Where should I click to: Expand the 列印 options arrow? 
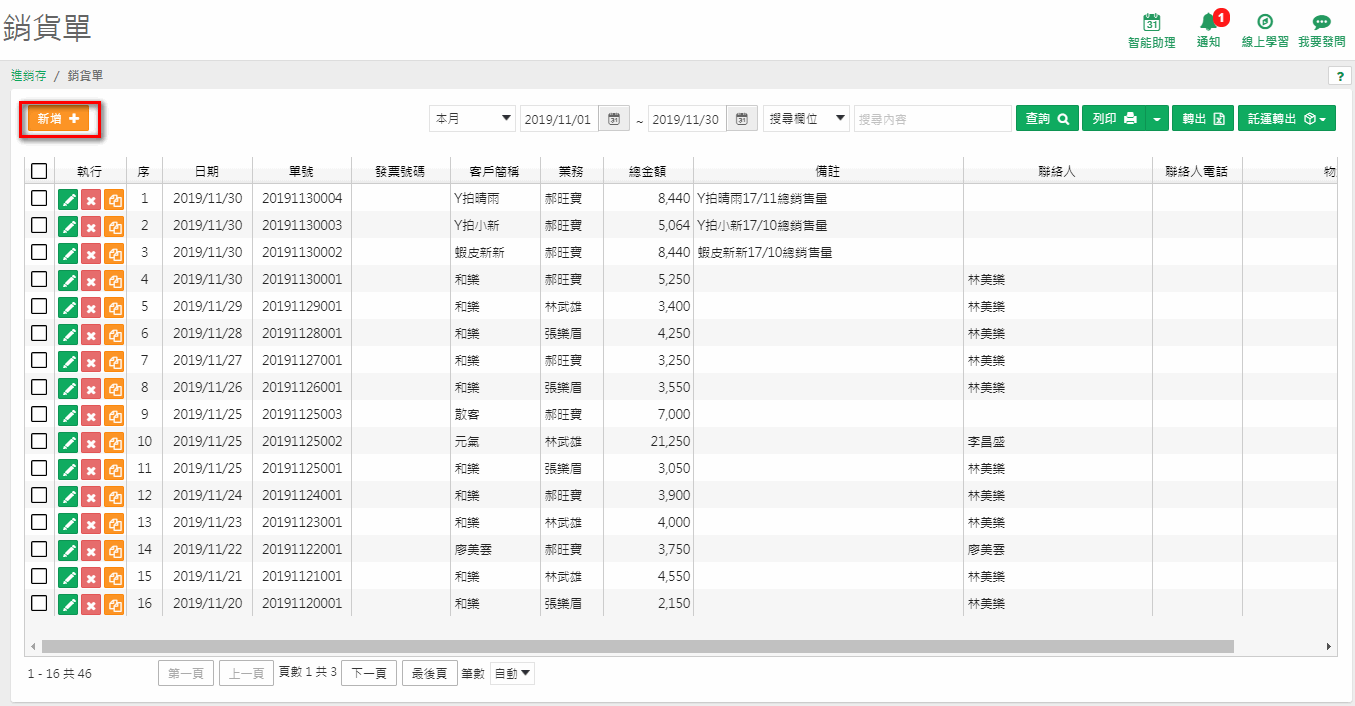[1157, 119]
